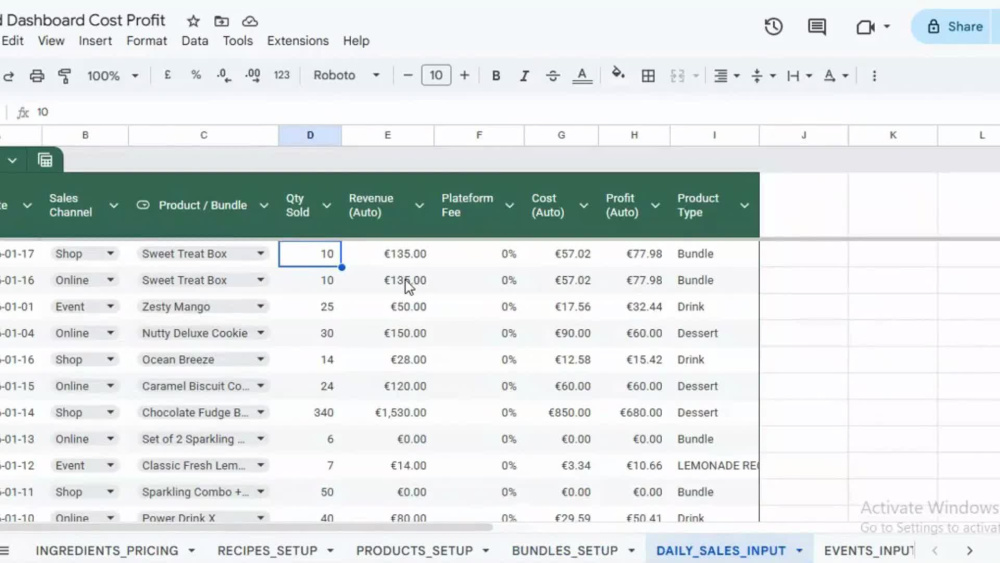
Task: Click the all sheets list icon
Action: [5, 550]
